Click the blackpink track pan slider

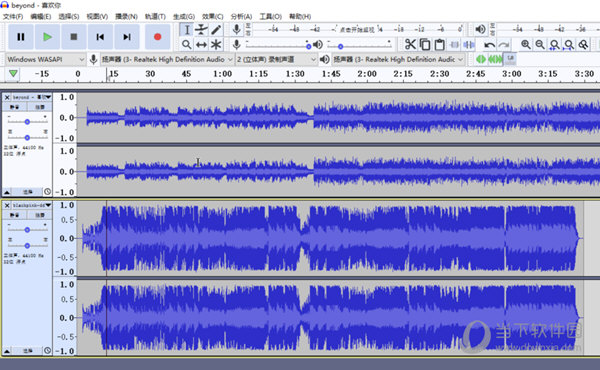[27, 245]
